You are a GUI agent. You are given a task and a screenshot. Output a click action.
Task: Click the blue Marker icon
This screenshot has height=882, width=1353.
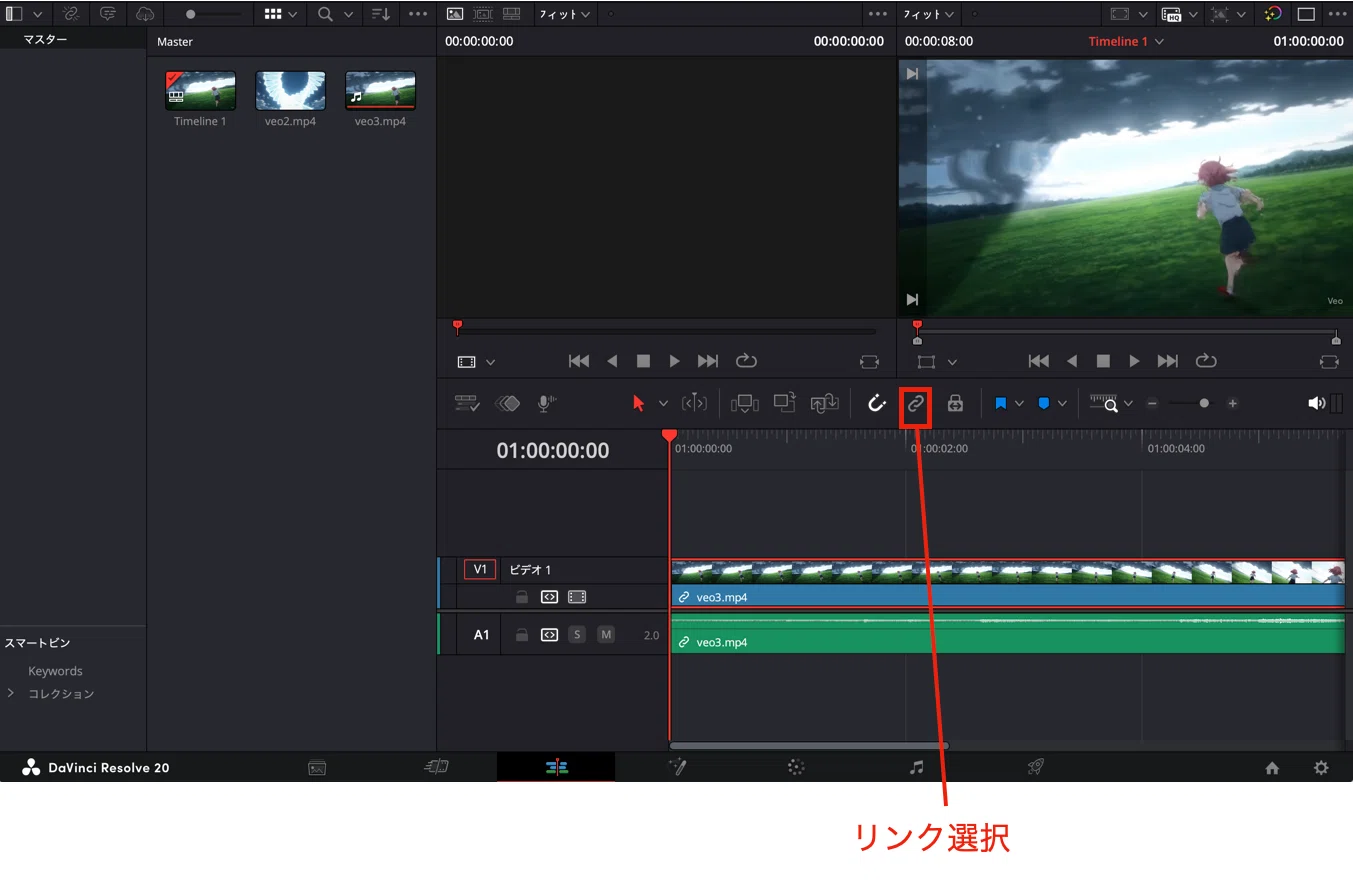1044,403
